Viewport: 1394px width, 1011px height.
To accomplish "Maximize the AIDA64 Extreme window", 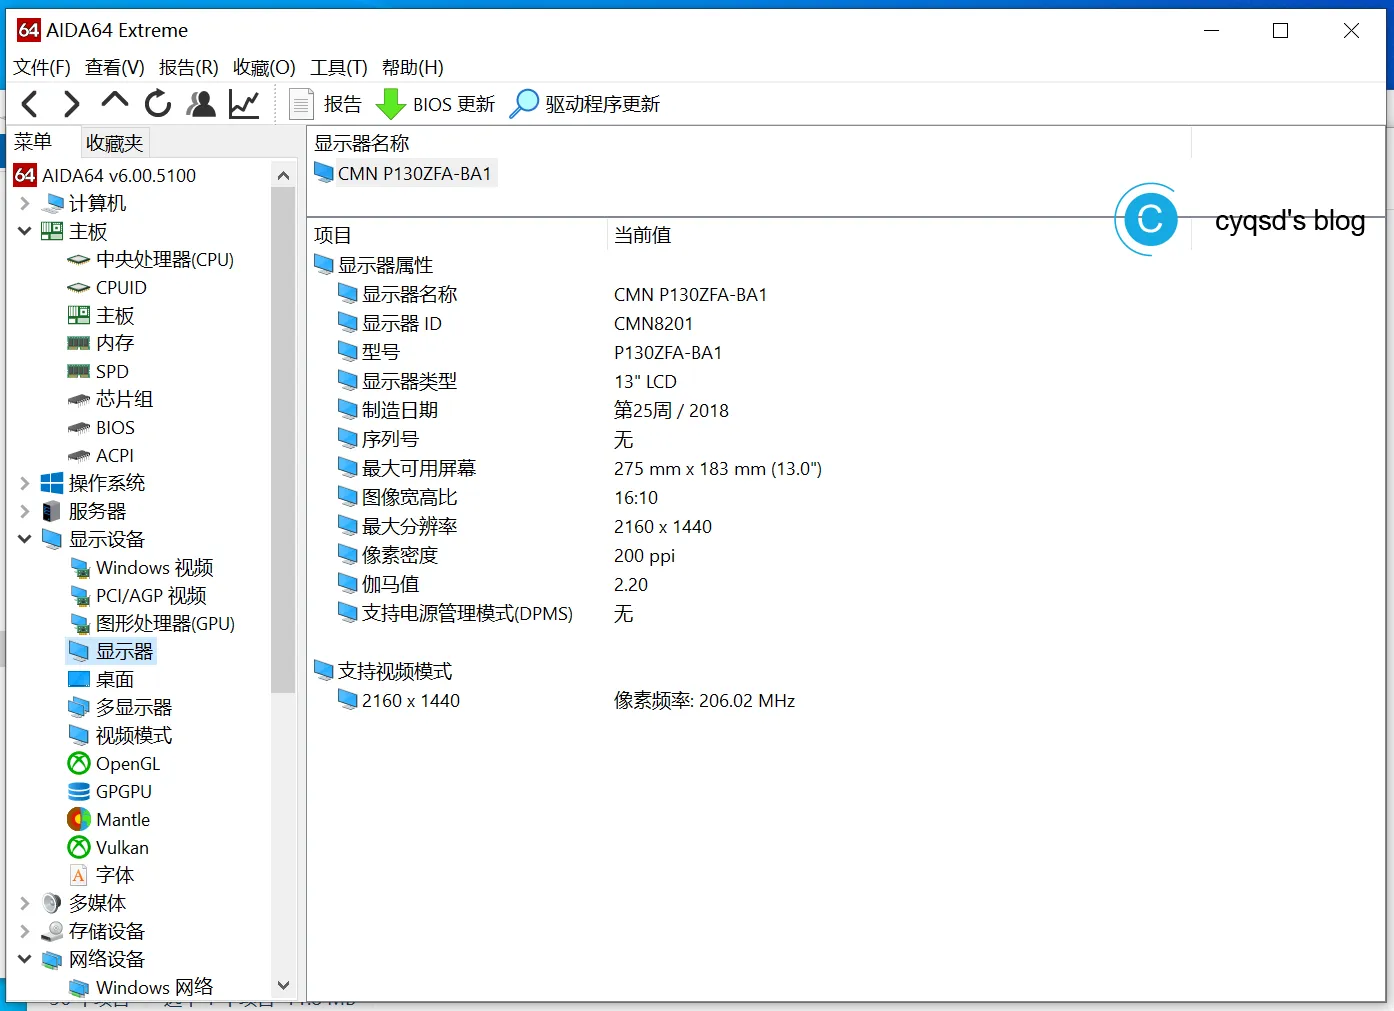I will pyautogui.click(x=1280, y=31).
